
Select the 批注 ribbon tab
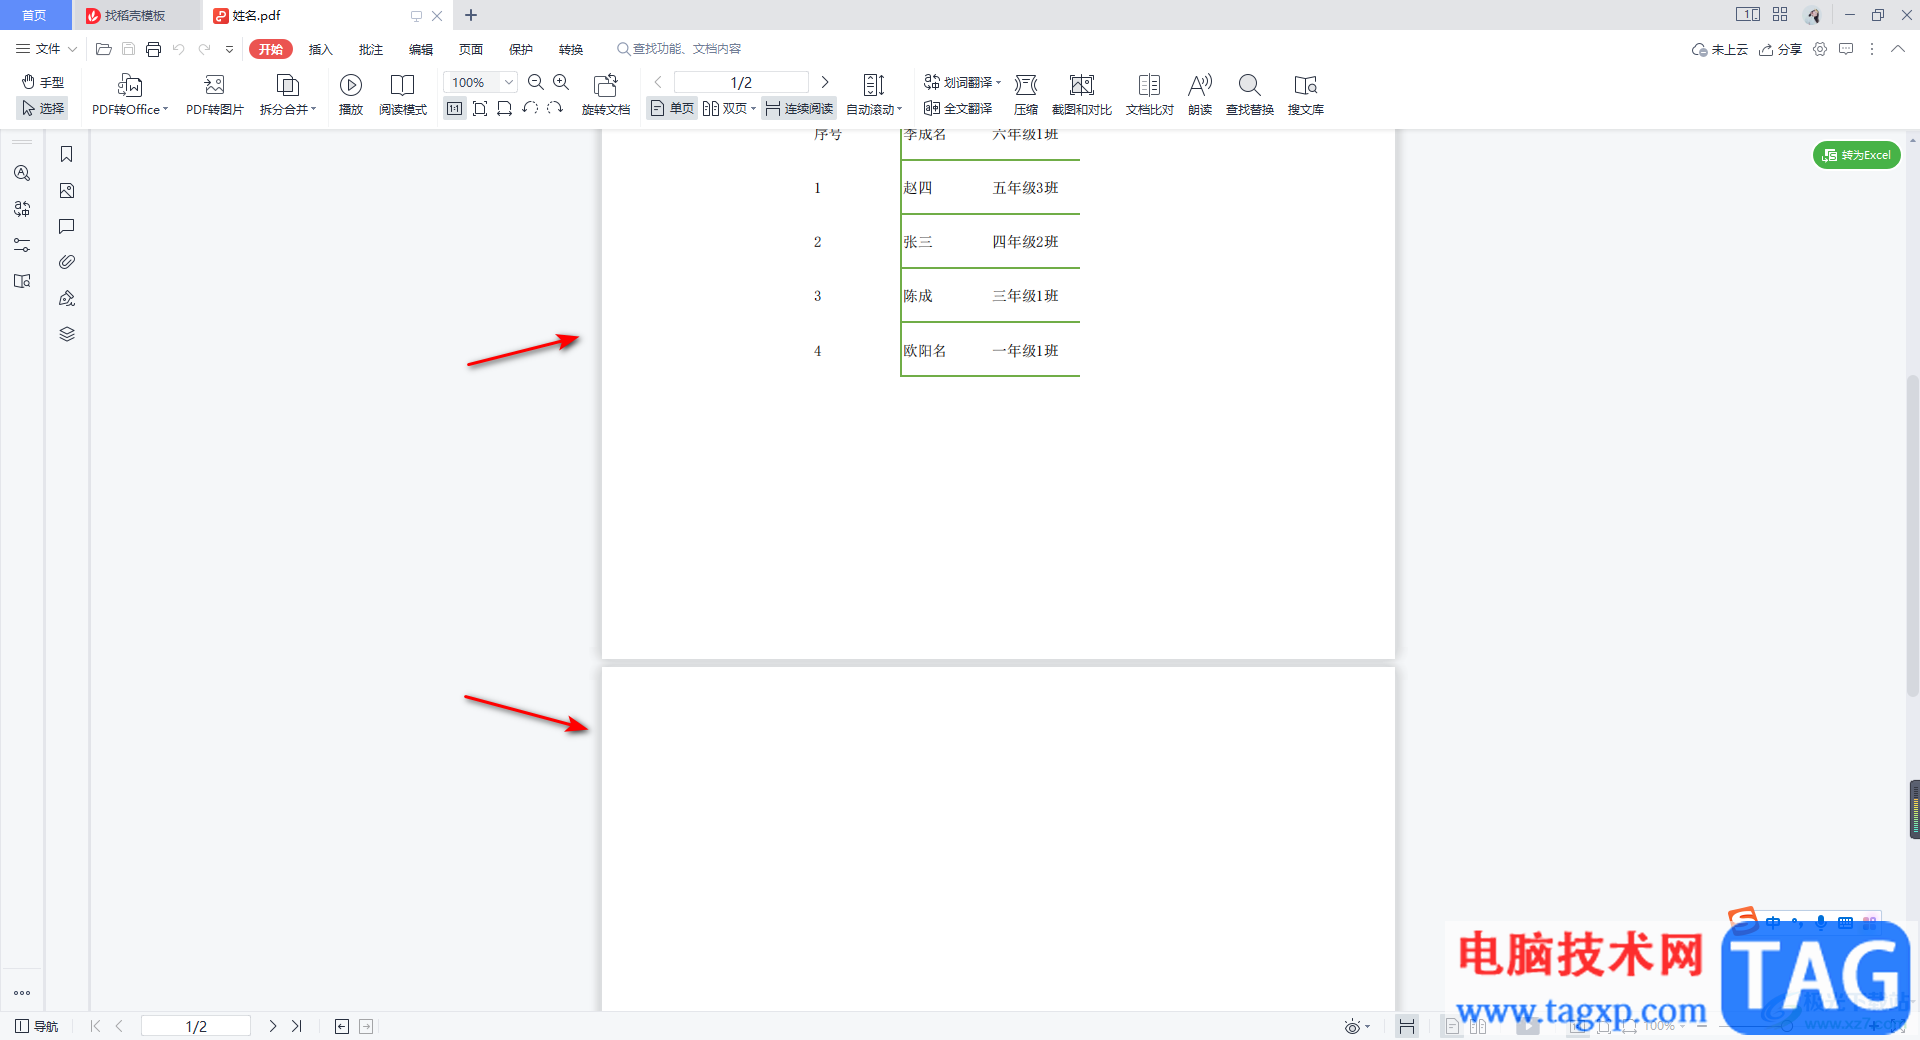click(371, 49)
